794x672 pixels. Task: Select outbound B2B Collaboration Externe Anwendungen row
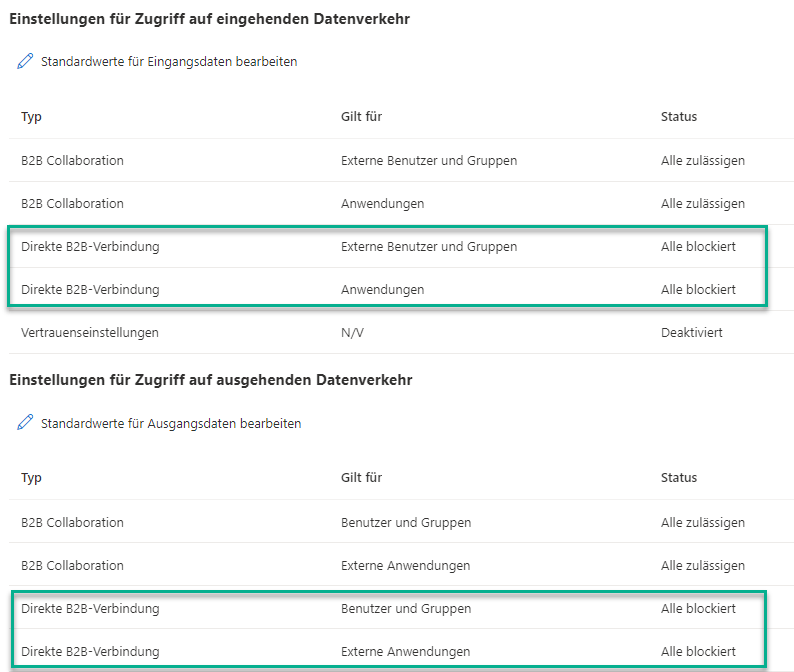pos(402,566)
